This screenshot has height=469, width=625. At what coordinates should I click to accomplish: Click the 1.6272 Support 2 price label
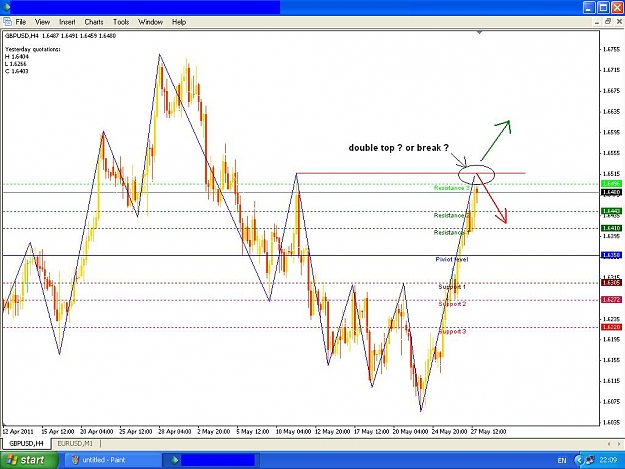[x=611, y=299]
